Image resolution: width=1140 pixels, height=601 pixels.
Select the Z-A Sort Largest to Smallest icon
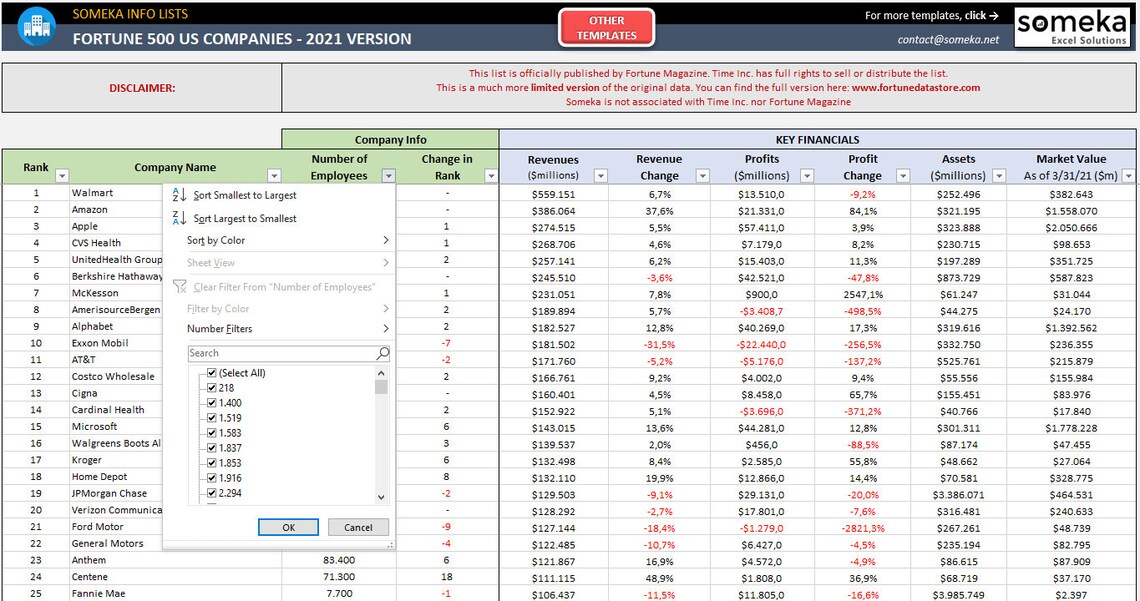pos(178,218)
